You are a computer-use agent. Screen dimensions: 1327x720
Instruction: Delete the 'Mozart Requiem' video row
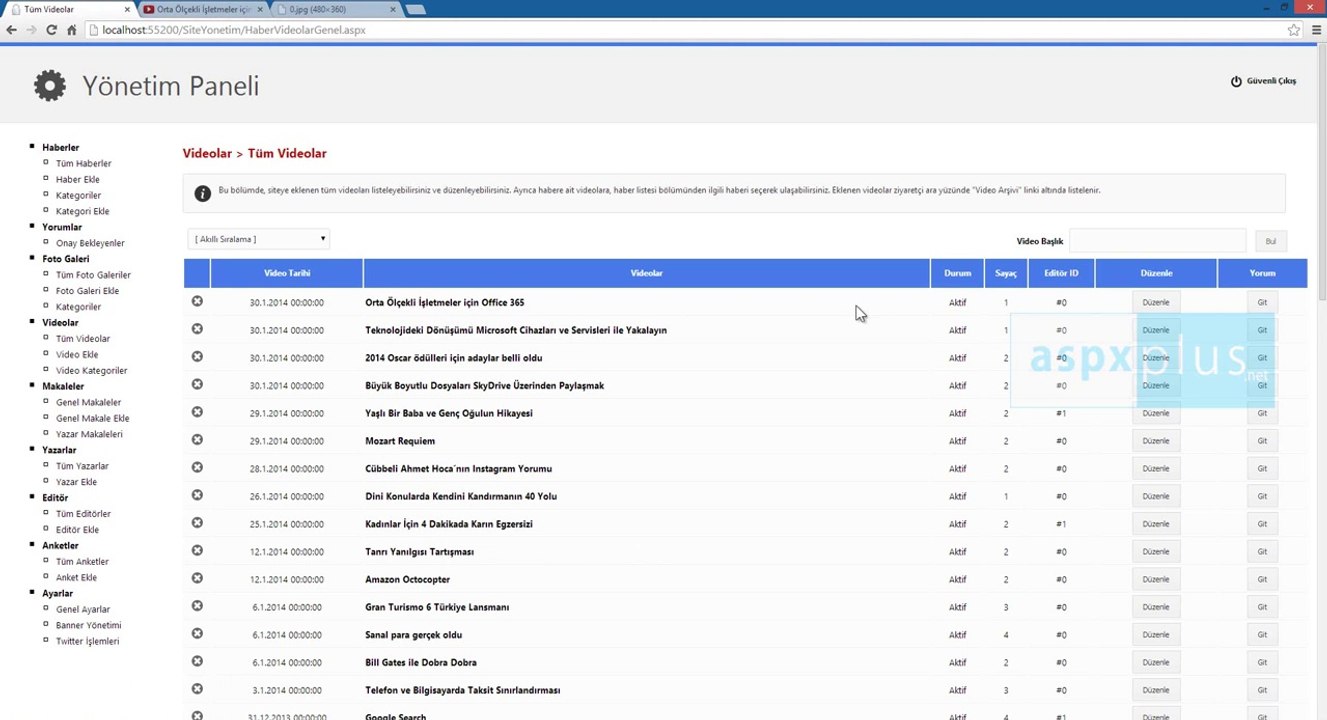(197, 440)
